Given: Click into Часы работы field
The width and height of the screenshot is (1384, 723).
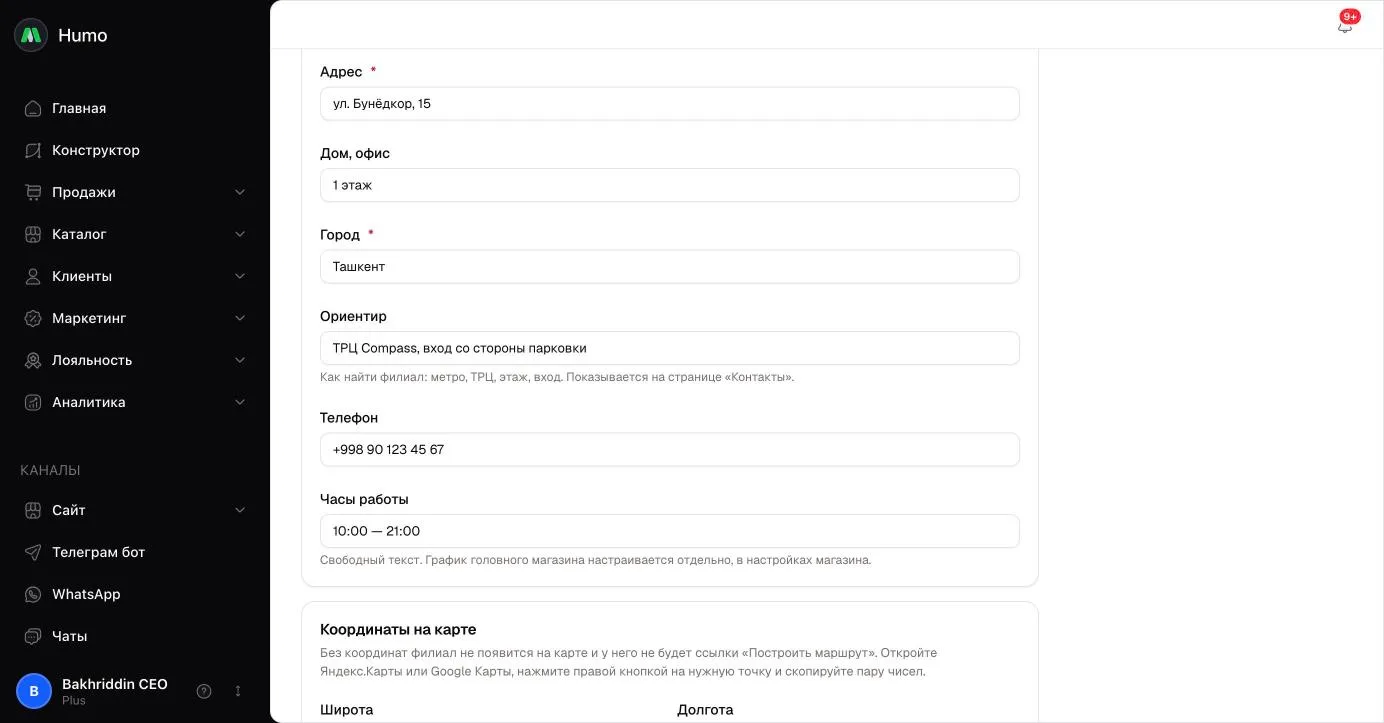Looking at the screenshot, I should click(670, 531).
